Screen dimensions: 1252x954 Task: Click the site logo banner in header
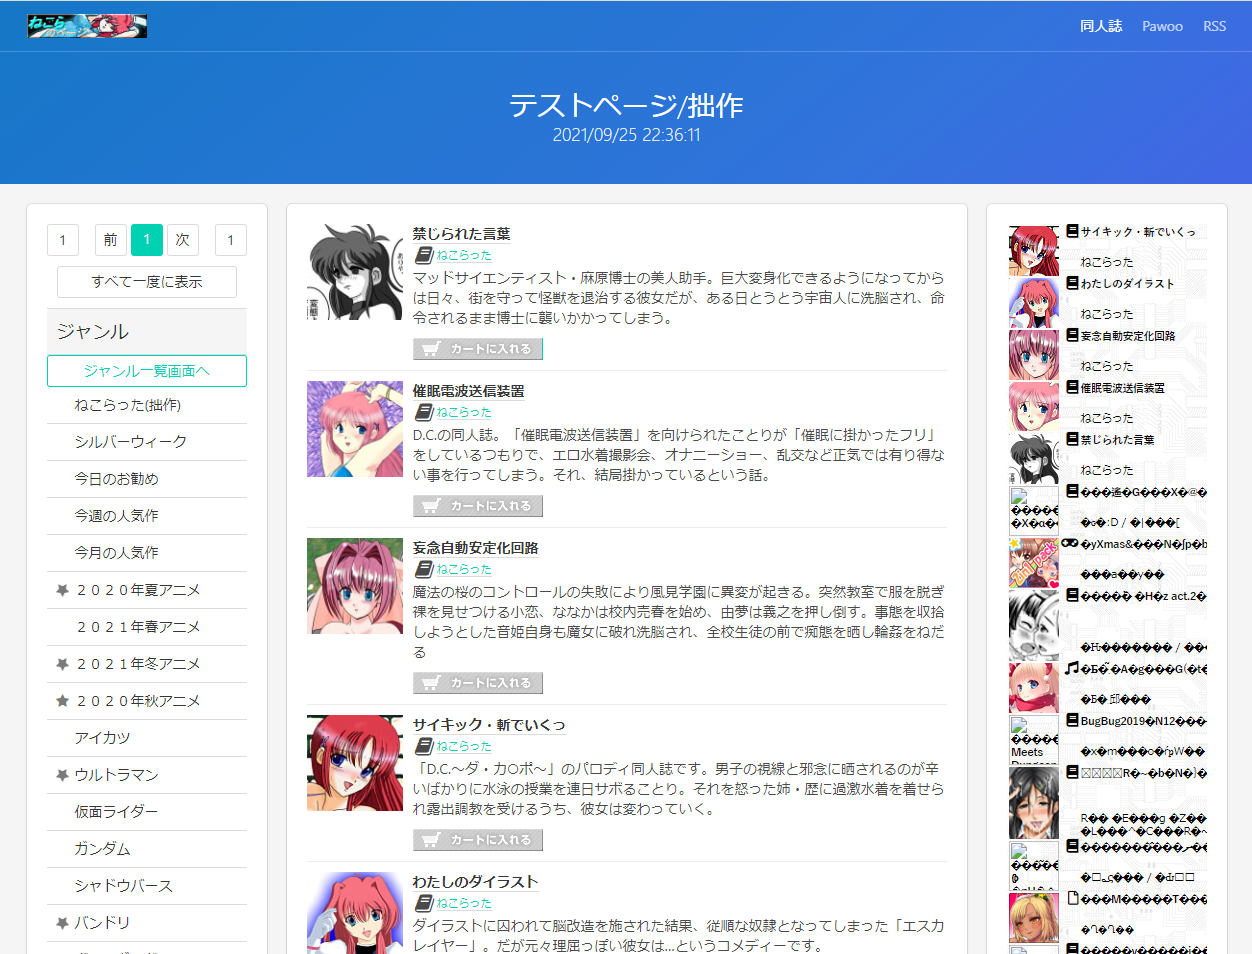coord(87,26)
